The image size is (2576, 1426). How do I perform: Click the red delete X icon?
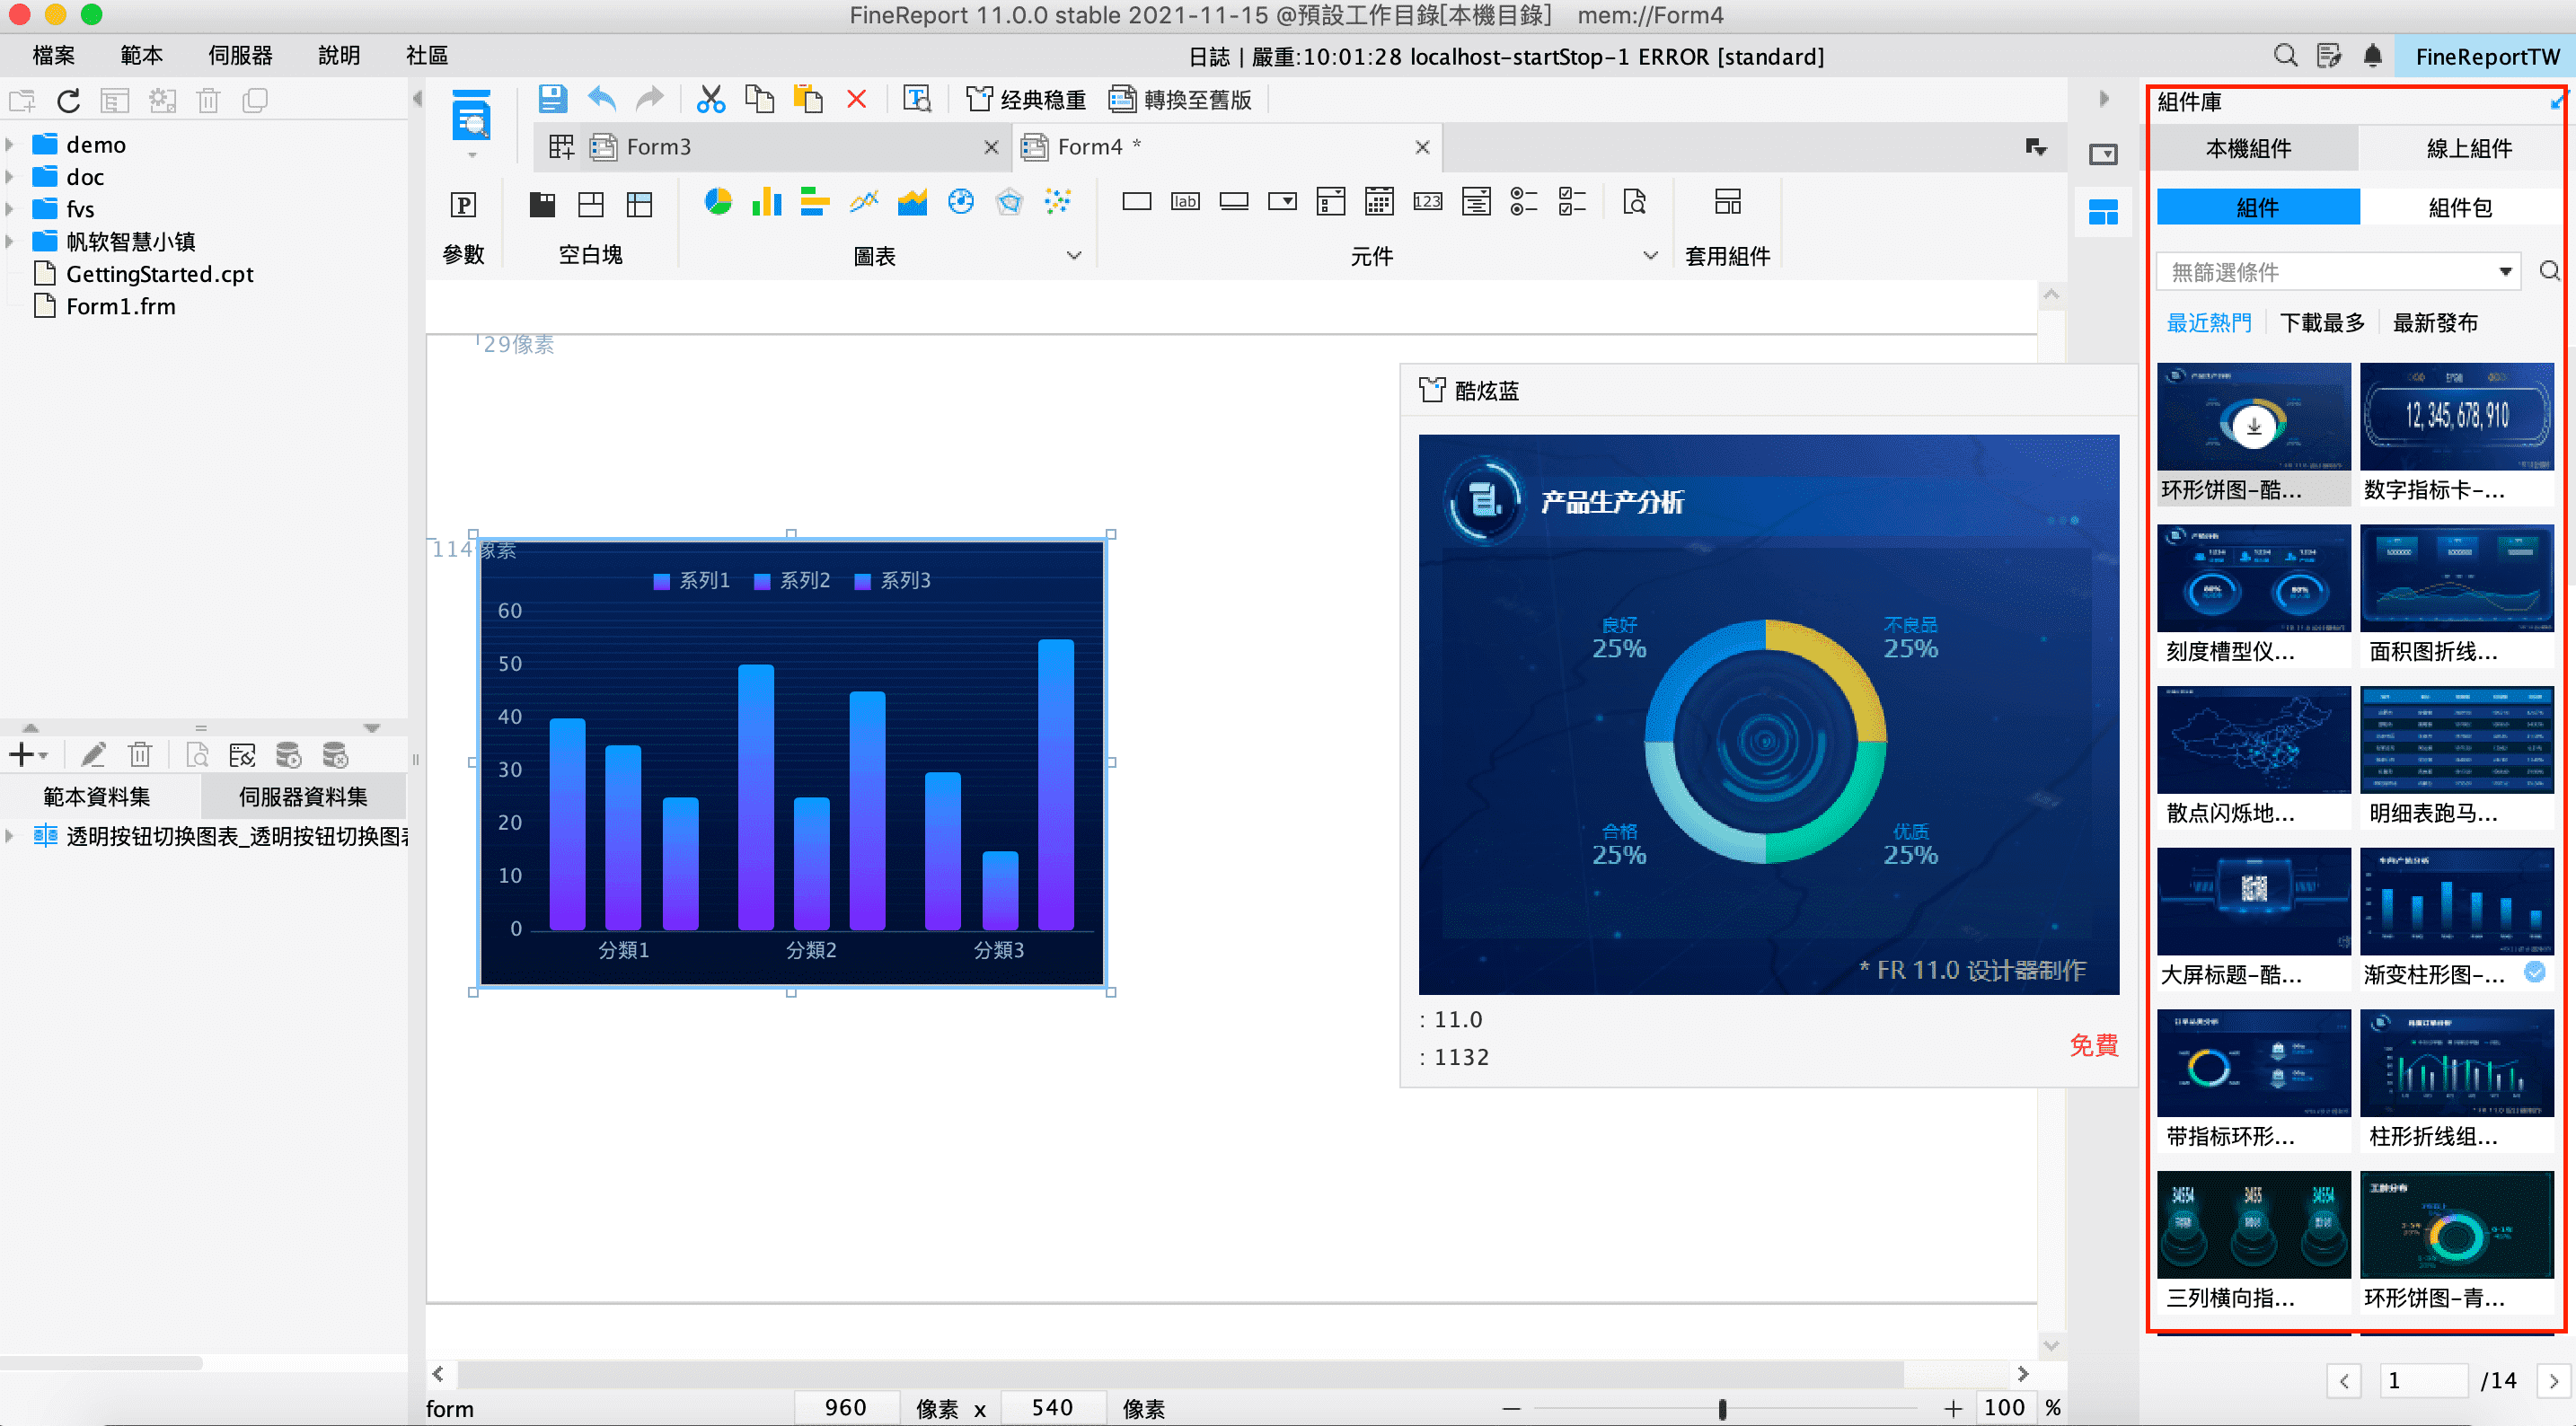click(x=857, y=99)
